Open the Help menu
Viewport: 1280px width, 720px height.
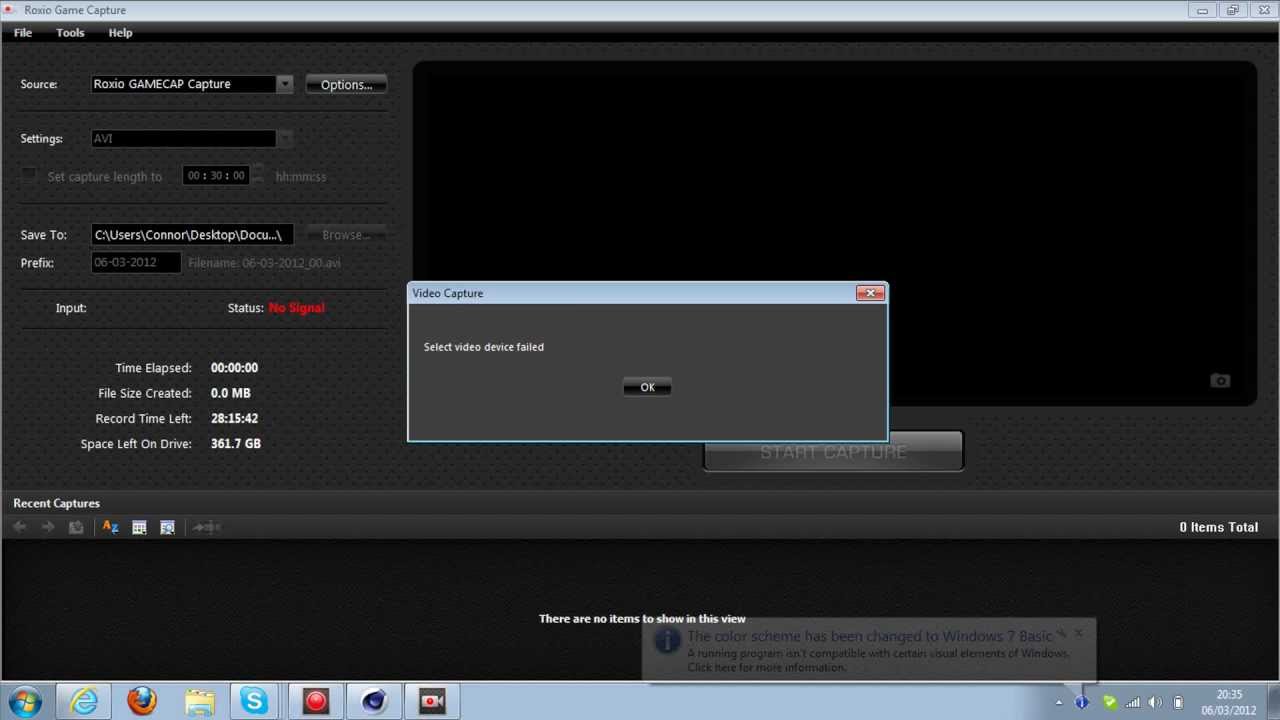tap(120, 32)
